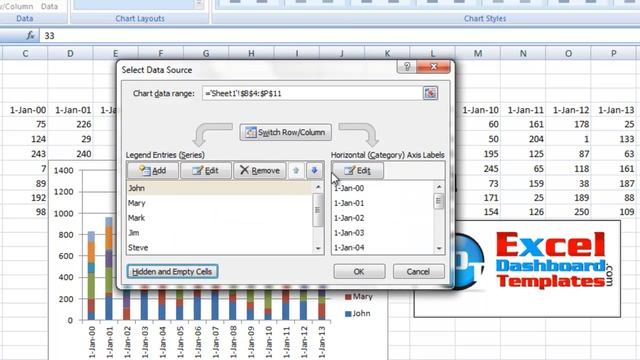This screenshot has height=360, width=640.
Task: Move series down with the down arrow
Action: coord(314,171)
